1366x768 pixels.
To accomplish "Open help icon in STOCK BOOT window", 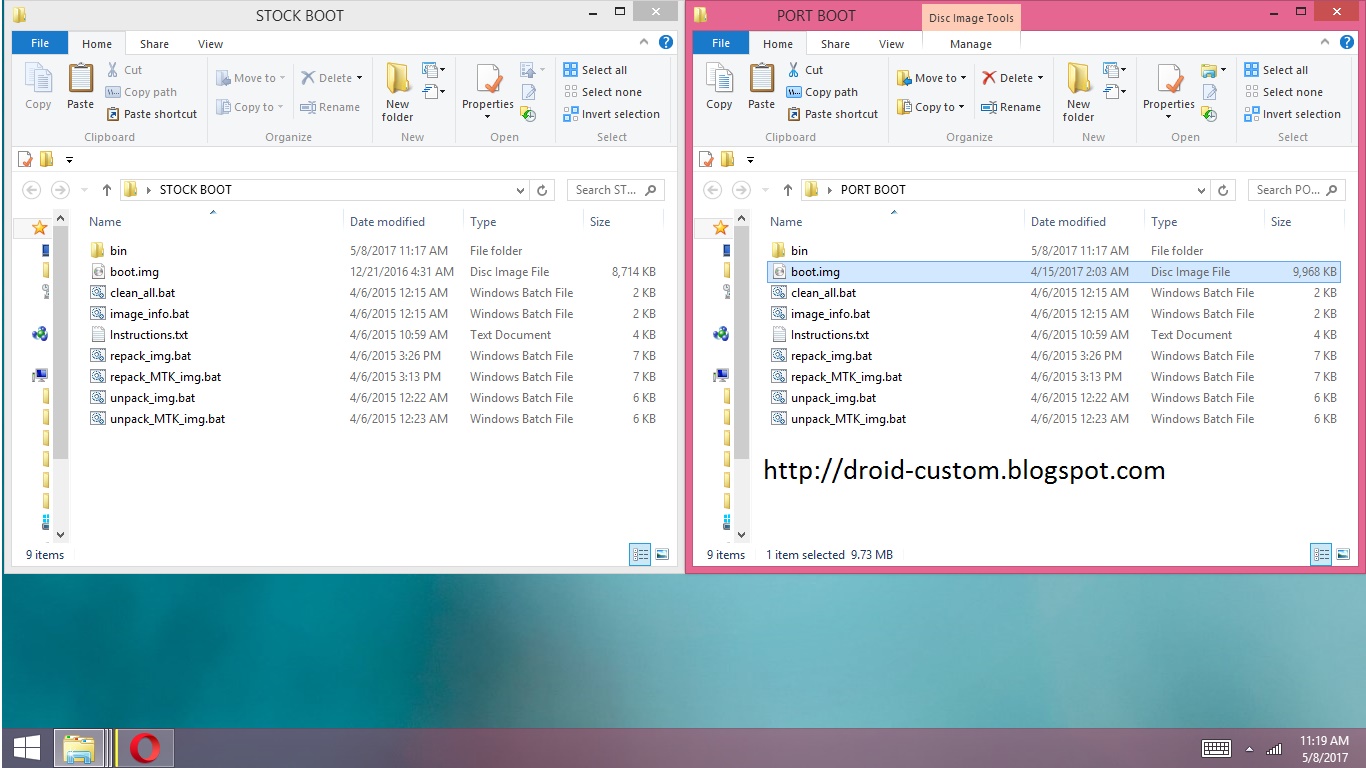I will 666,43.
